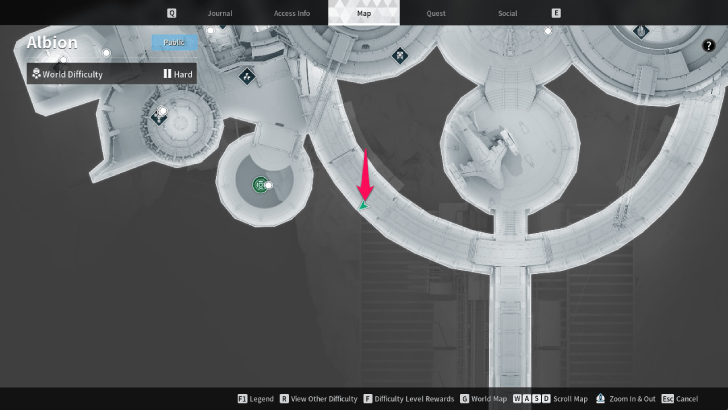Switch to the Access Info tab

coord(291,13)
